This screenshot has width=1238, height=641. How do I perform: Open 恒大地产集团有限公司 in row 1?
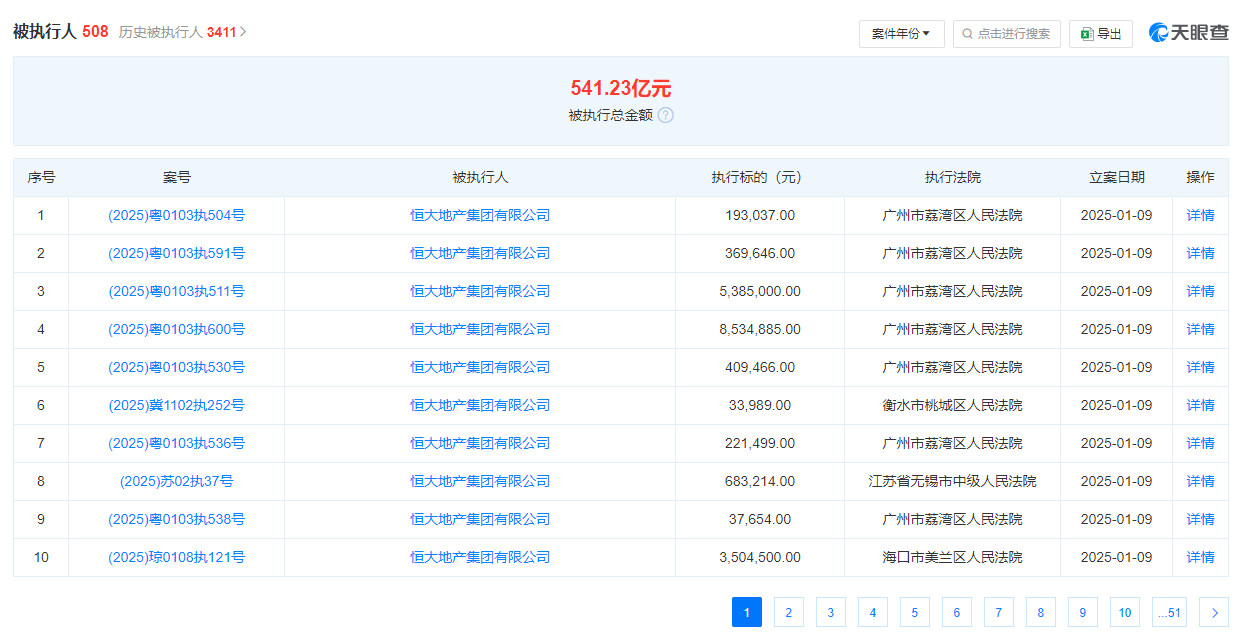480,215
